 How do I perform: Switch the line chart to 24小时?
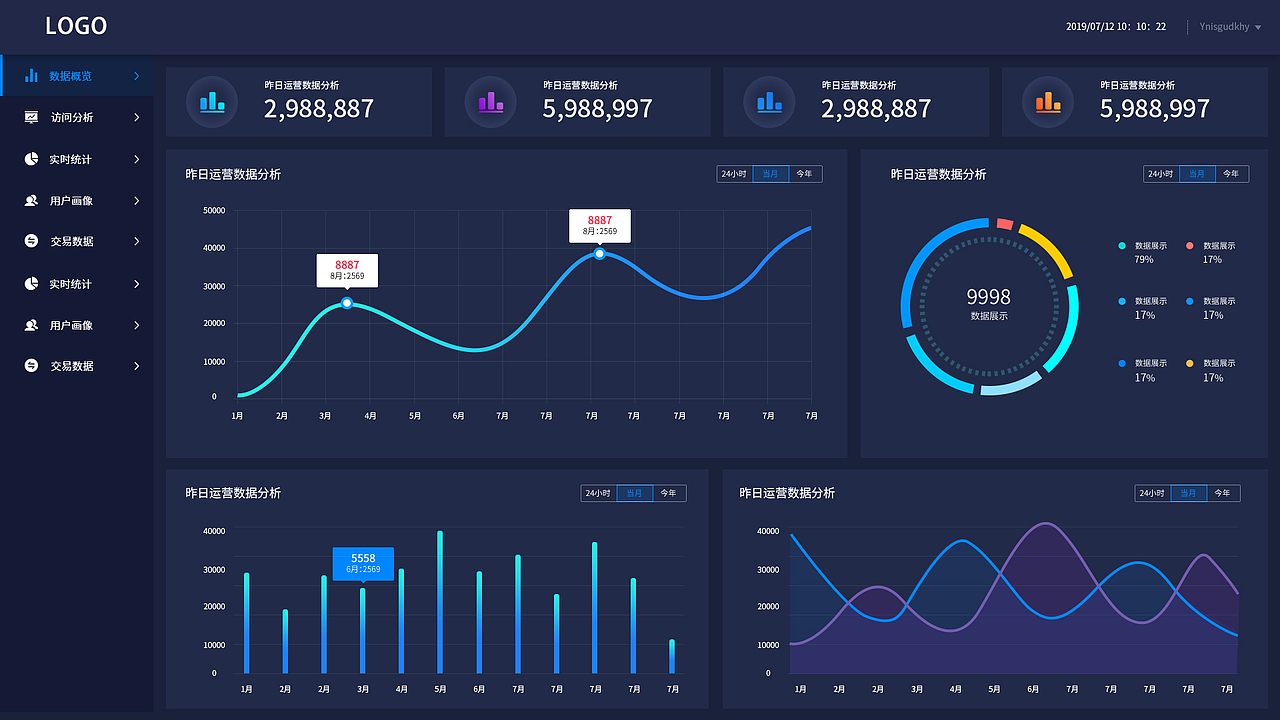tap(735, 174)
